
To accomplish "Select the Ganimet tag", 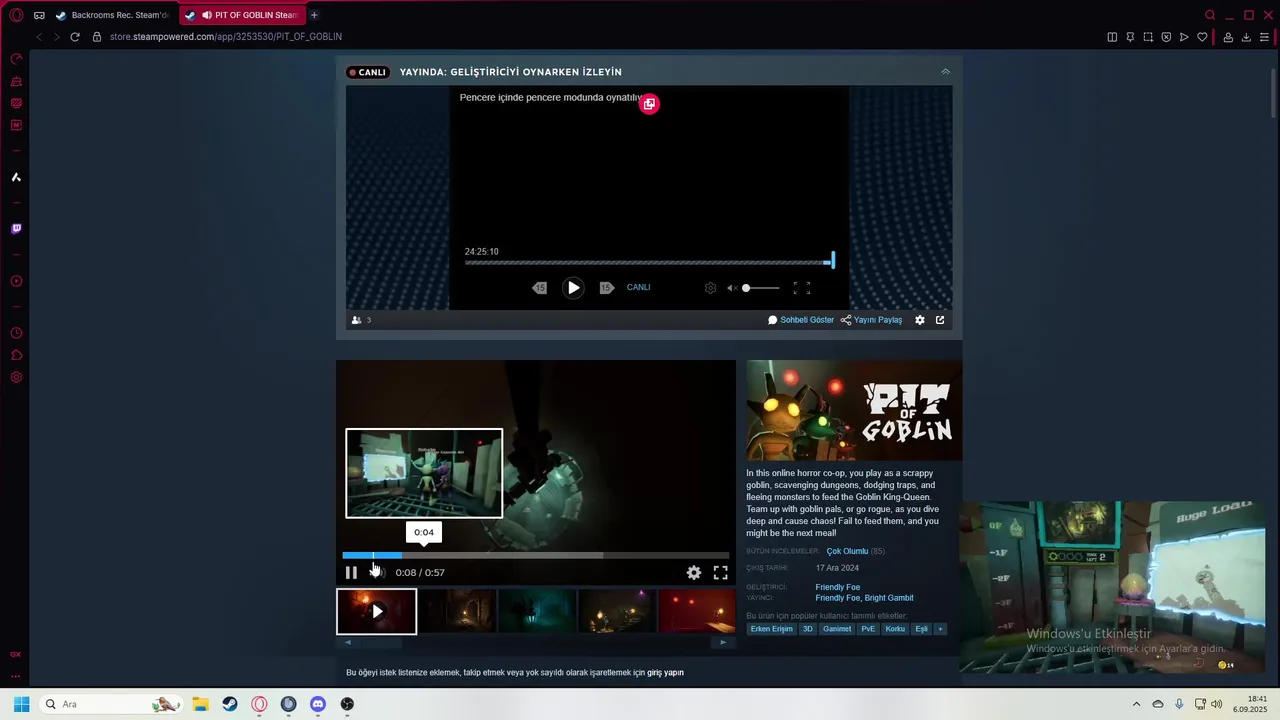I will click(837, 629).
